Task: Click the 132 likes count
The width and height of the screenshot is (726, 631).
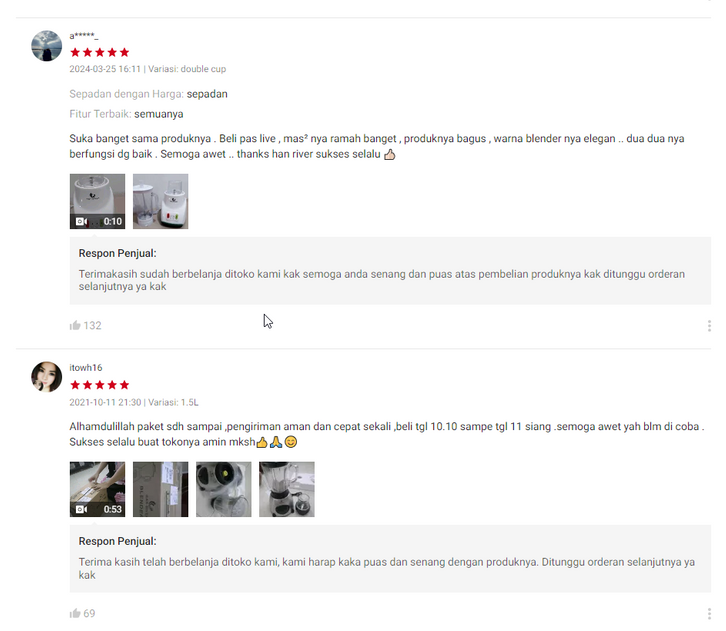Action: (x=92, y=325)
